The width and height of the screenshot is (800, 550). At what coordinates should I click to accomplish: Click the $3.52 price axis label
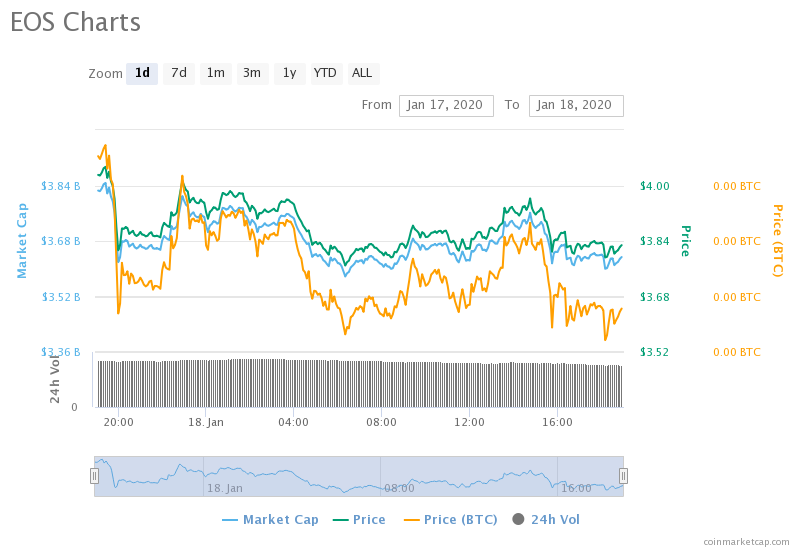[x=655, y=352]
